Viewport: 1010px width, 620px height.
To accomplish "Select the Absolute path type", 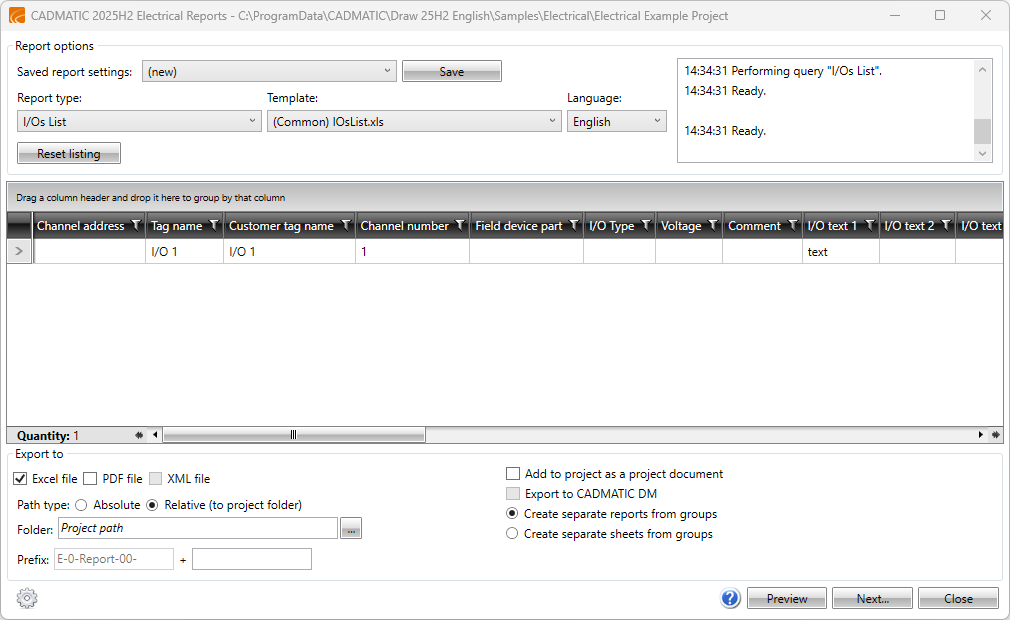I will click(x=81, y=505).
